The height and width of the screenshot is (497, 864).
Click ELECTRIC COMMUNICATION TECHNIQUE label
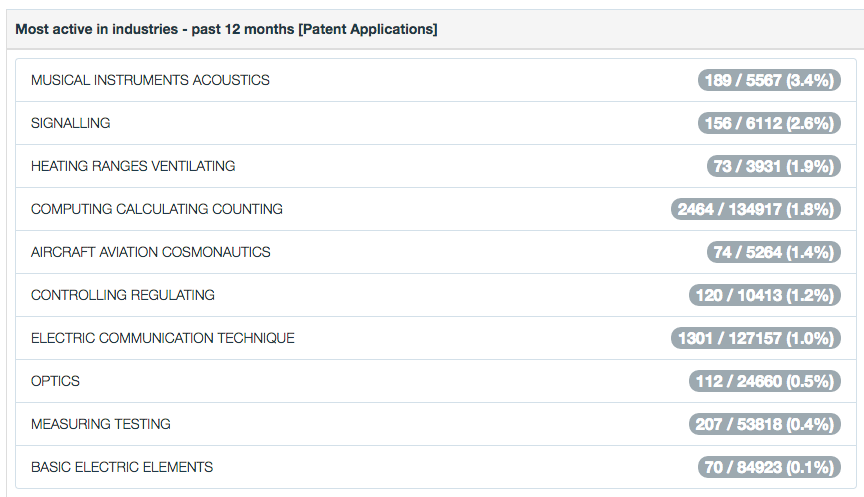[x=163, y=338]
